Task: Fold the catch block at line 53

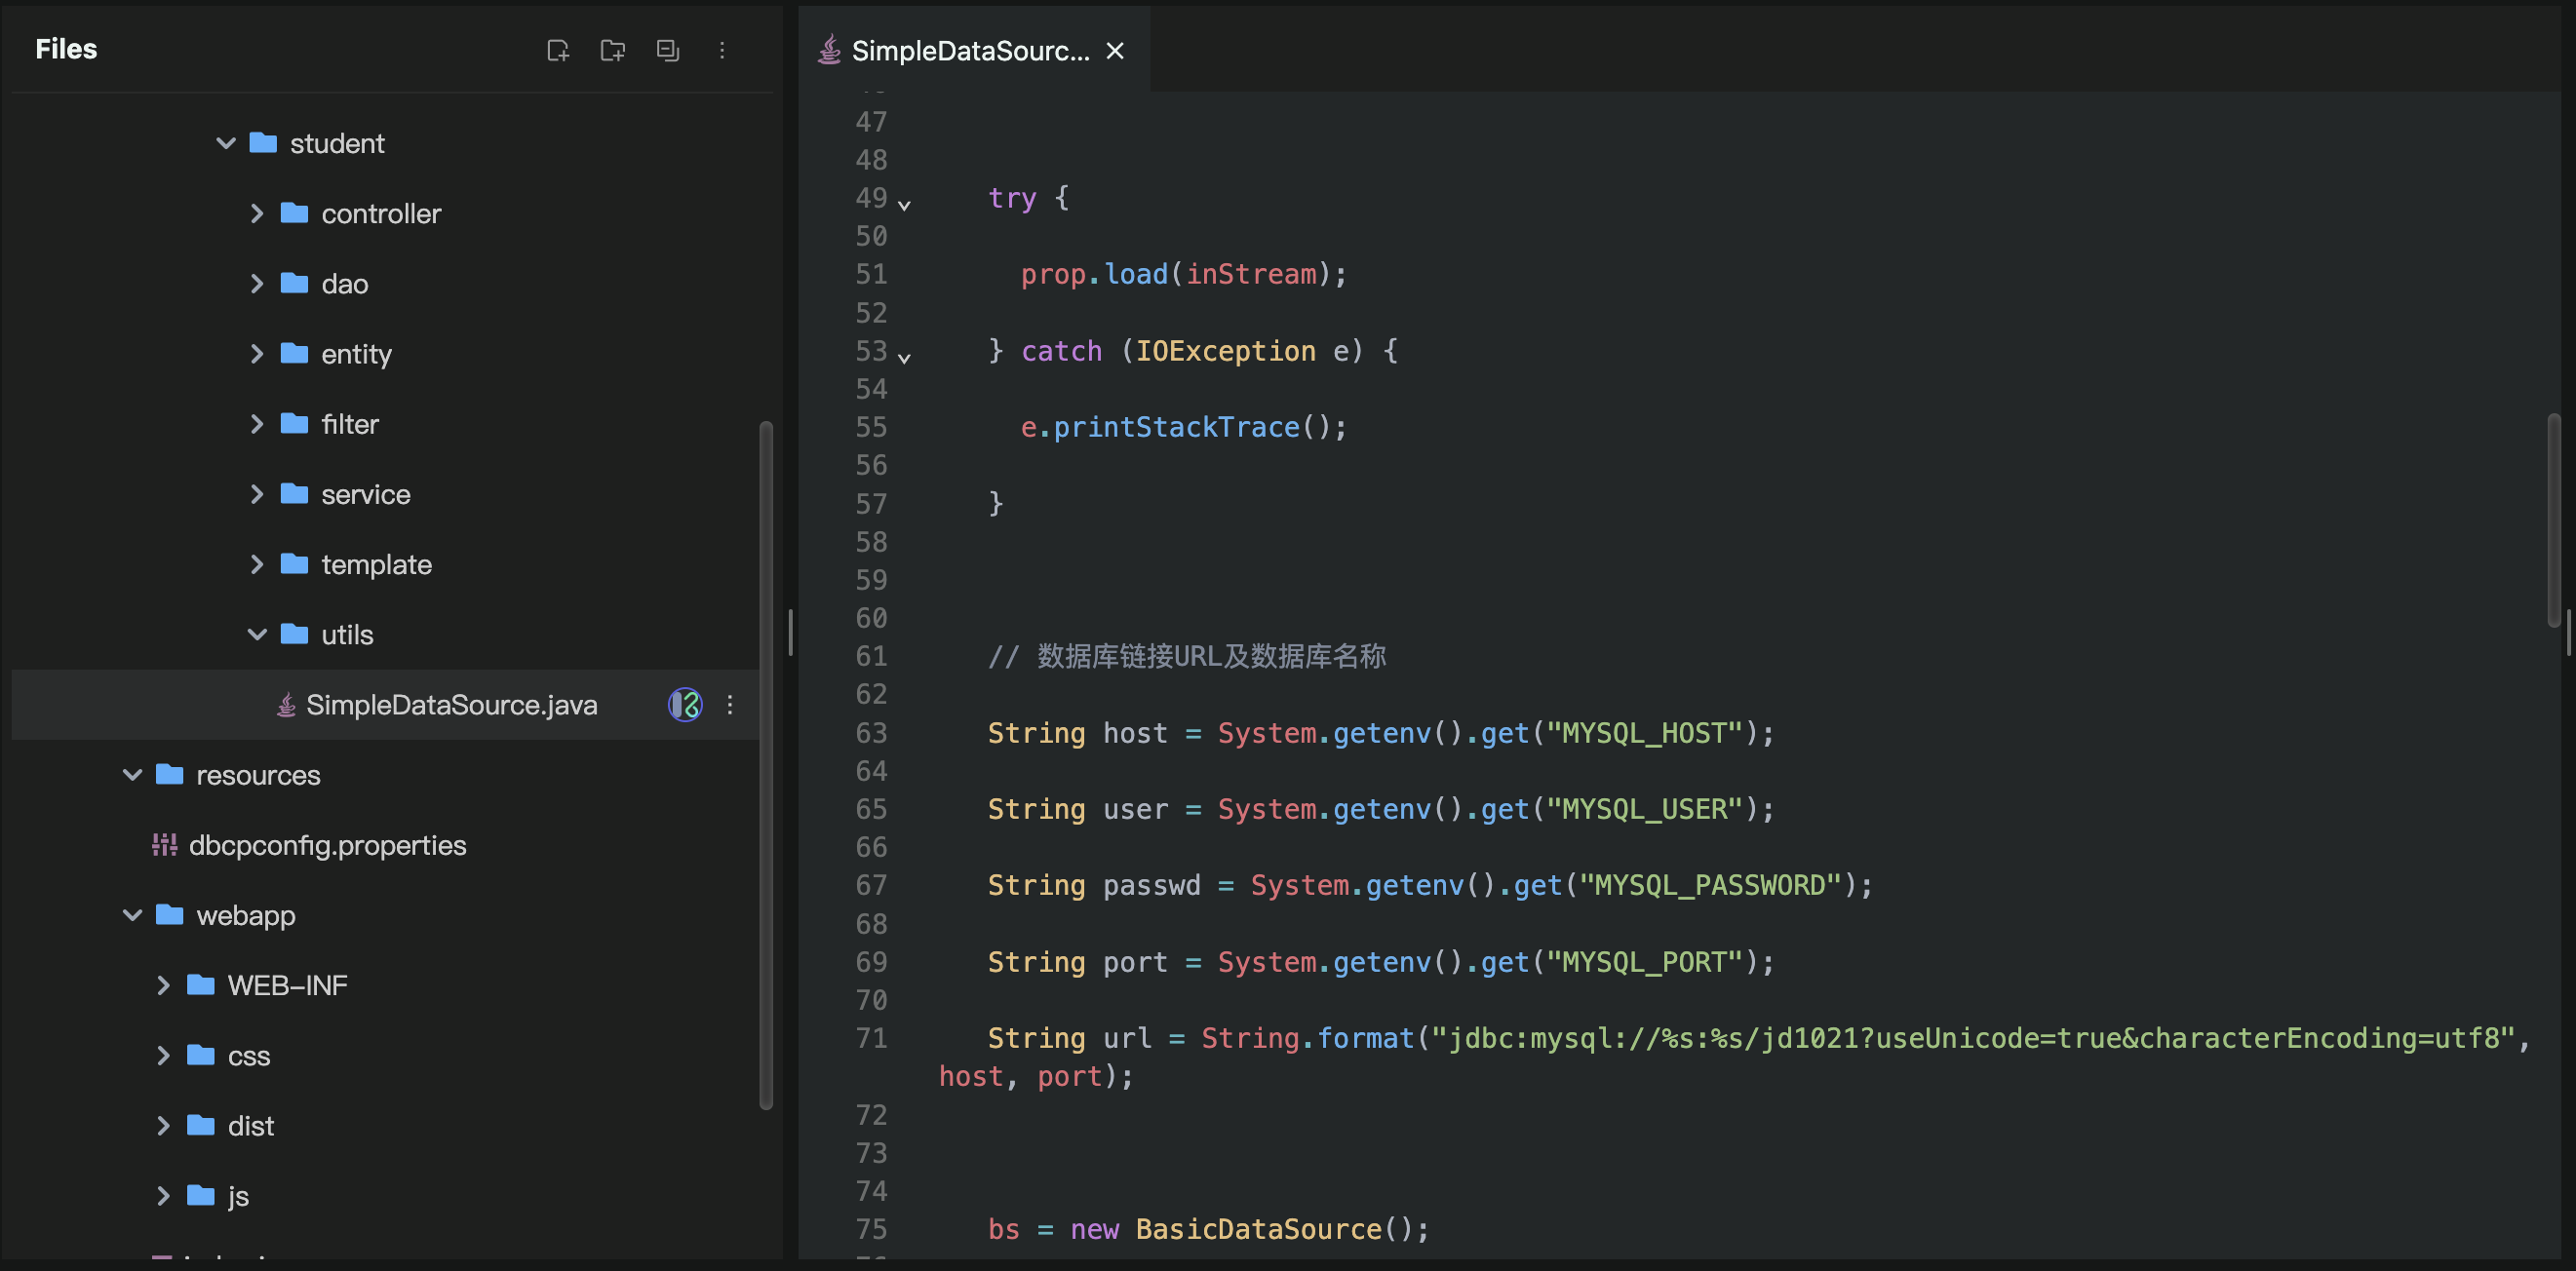Action: (x=904, y=357)
